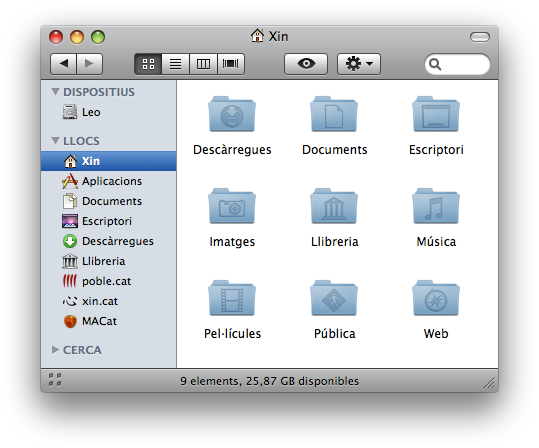
Task: Open Escriptori in the sidebar
Action: click(x=109, y=221)
